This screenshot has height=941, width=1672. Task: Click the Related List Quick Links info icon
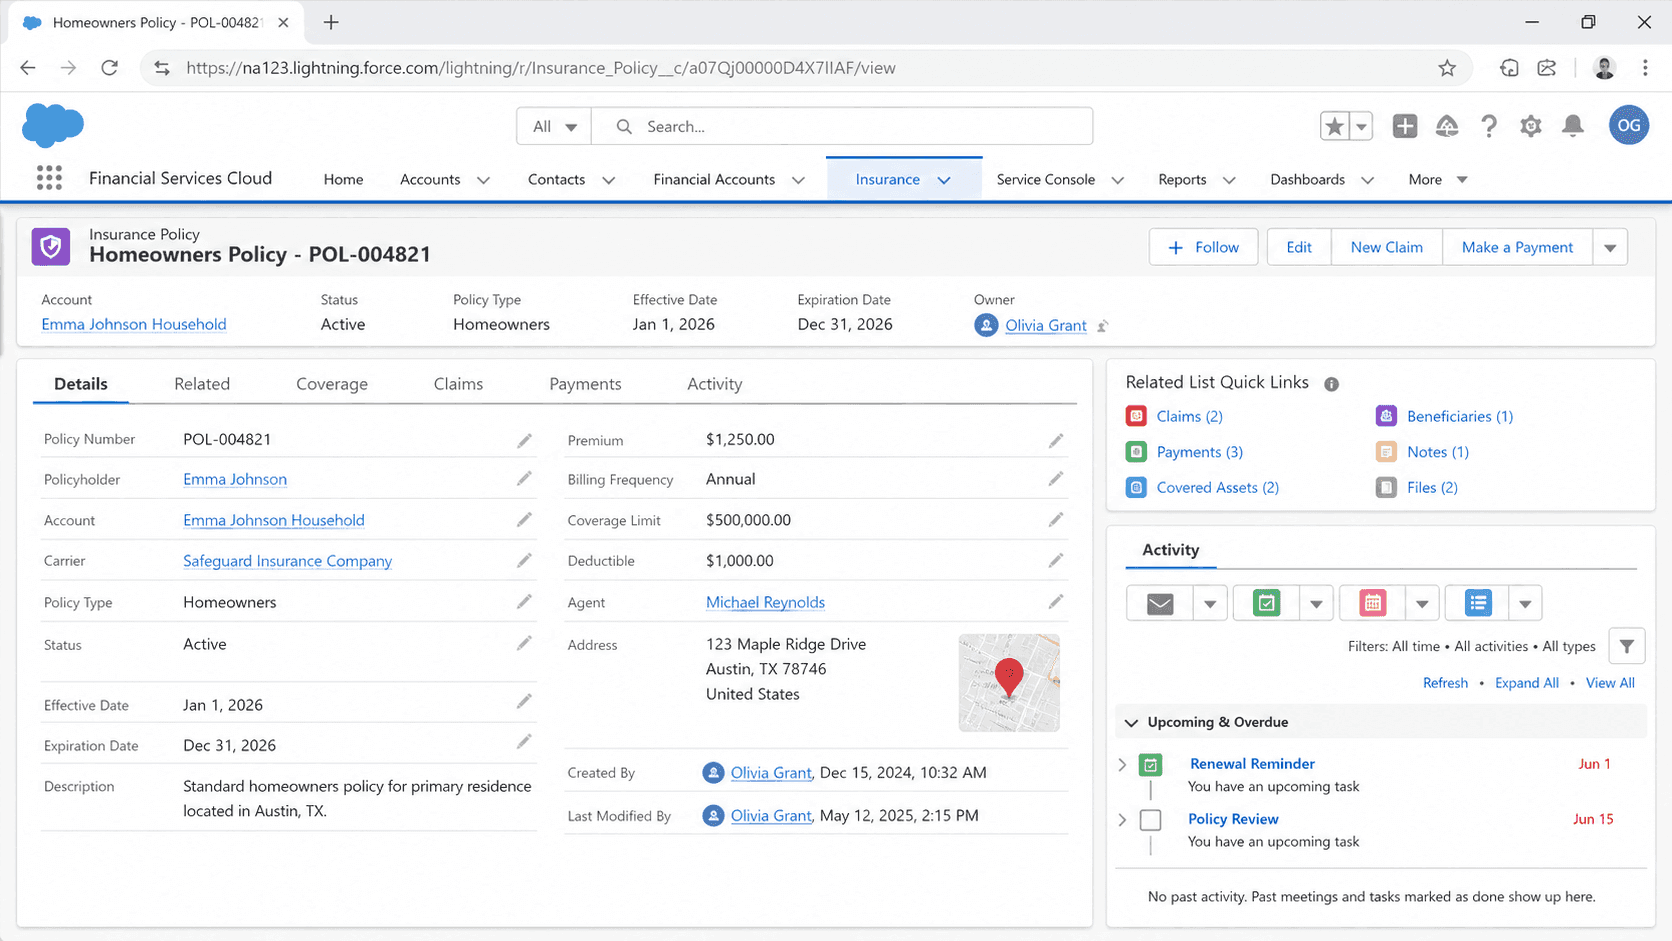tap(1331, 384)
